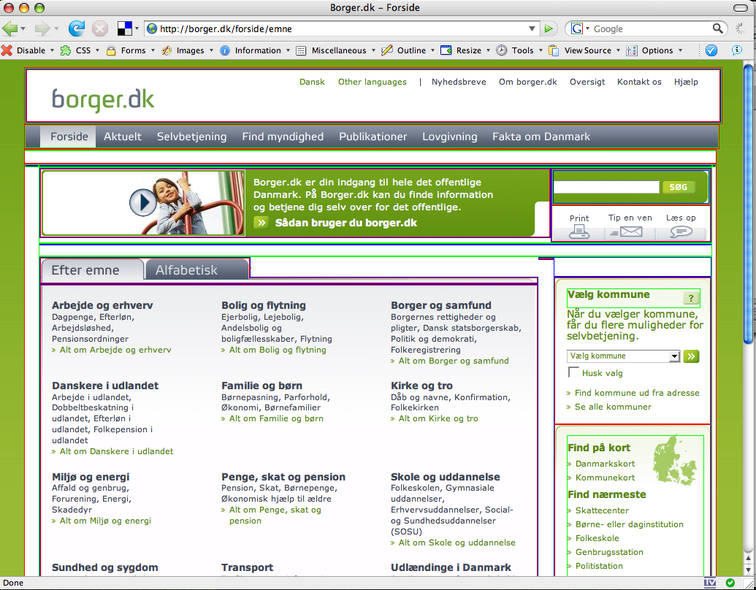
Task: Open the Forms dropdown menu
Action: point(130,50)
